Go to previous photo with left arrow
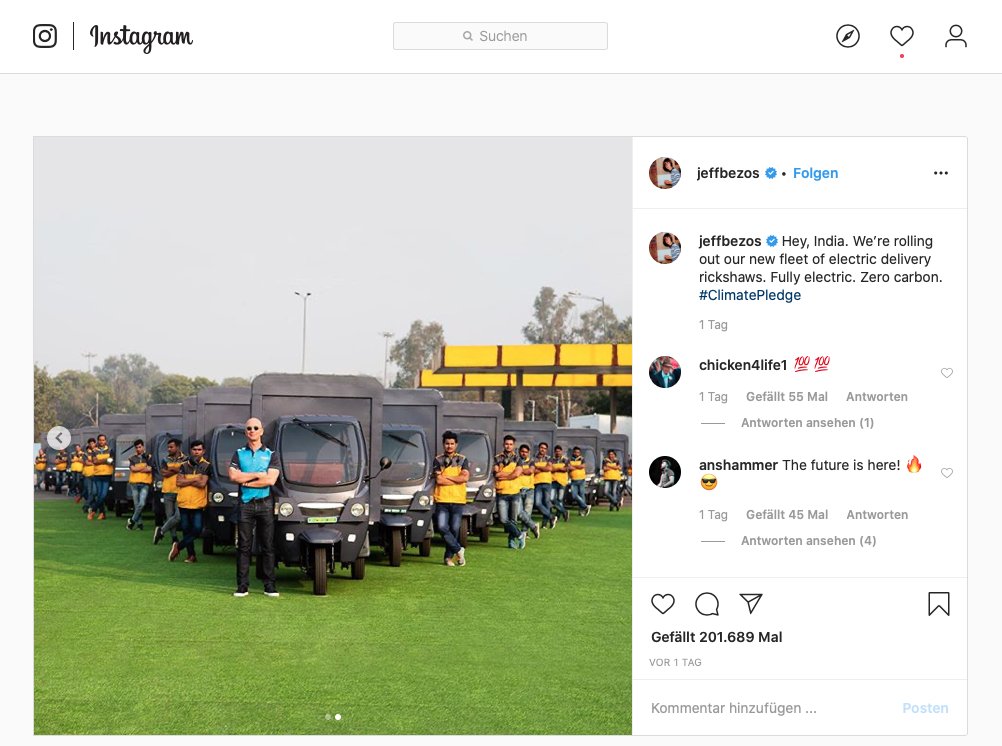The image size is (1002, 746). 59,438
